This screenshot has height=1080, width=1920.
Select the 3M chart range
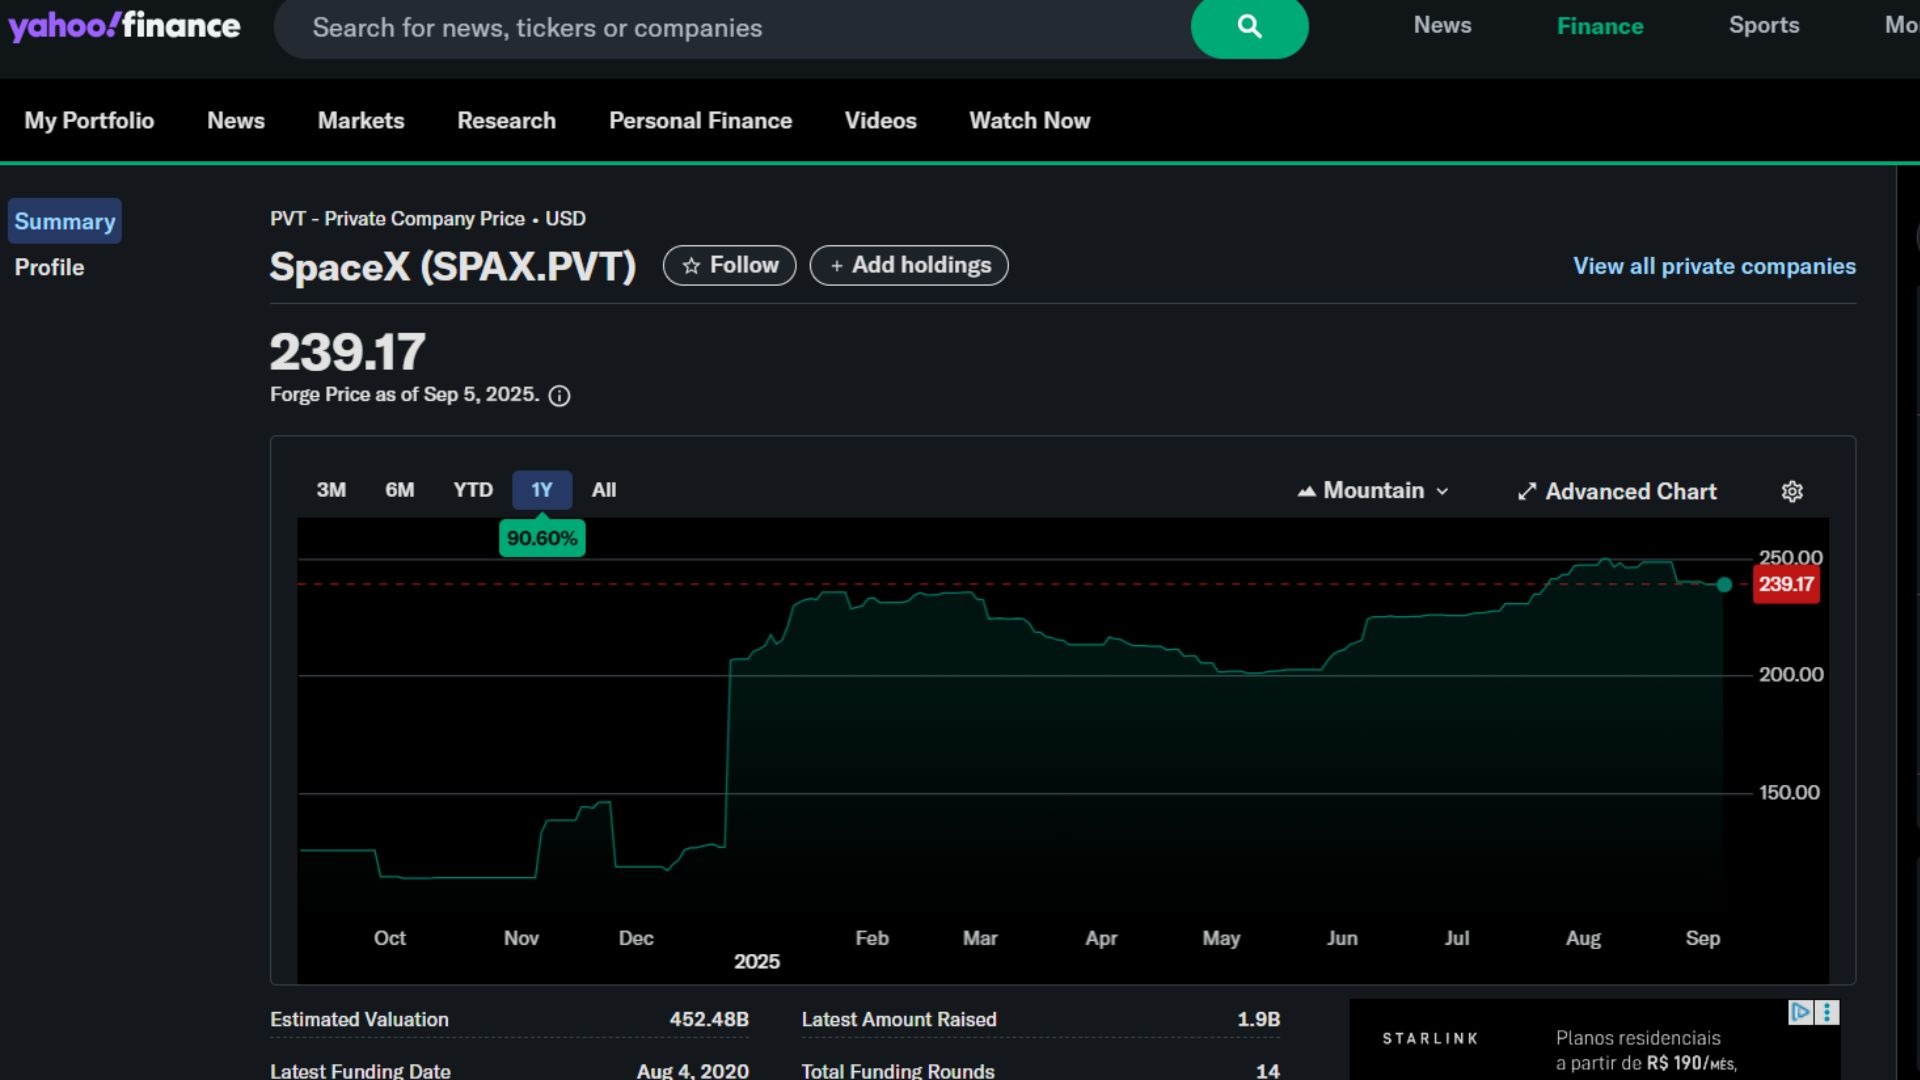pyautogui.click(x=331, y=490)
